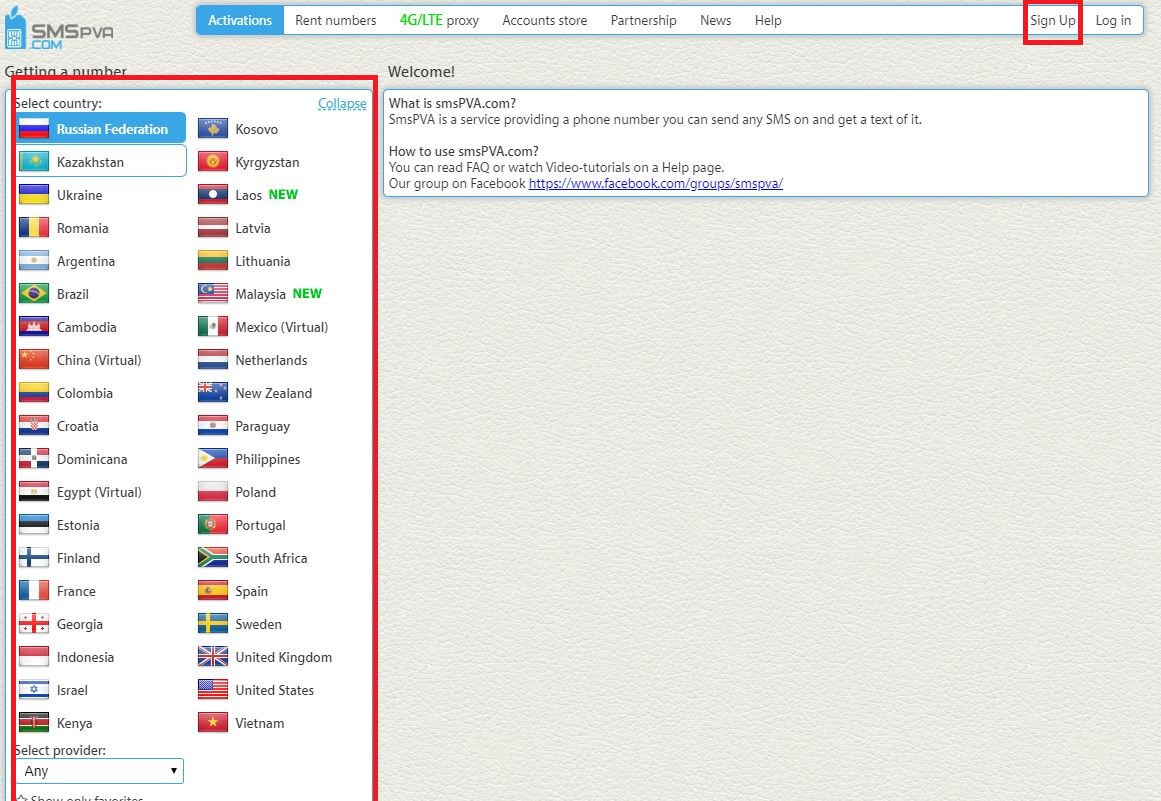Click the Croatia flag icon

[x=34, y=426]
